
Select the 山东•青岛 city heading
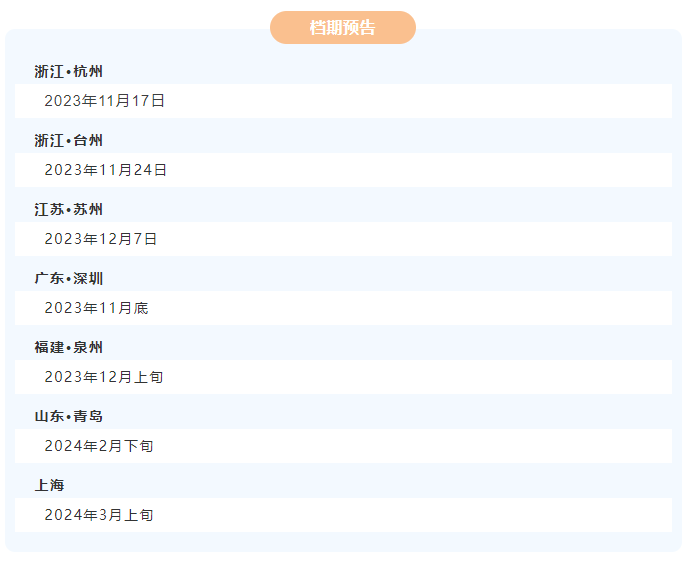click(68, 417)
